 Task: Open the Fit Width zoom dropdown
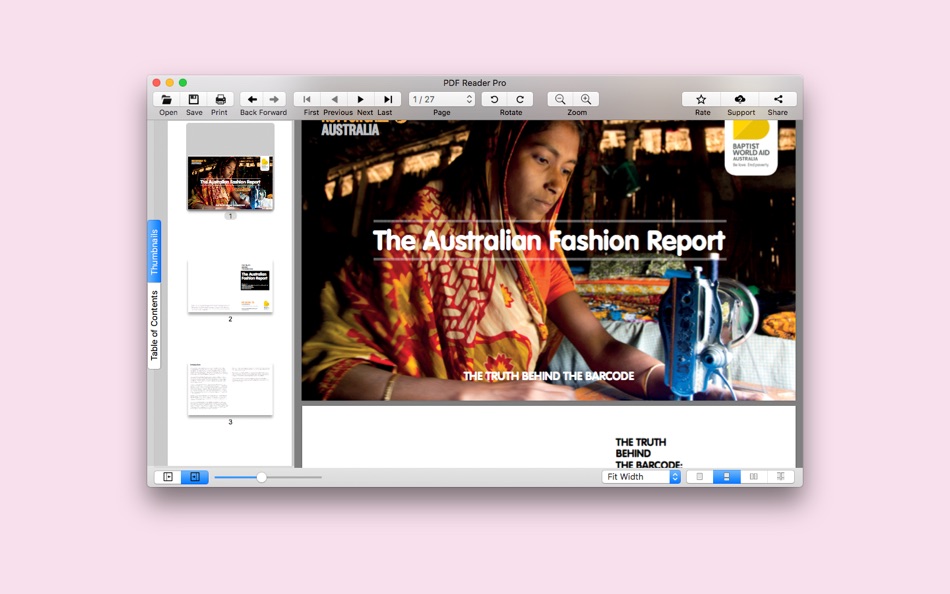(x=641, y=477)
